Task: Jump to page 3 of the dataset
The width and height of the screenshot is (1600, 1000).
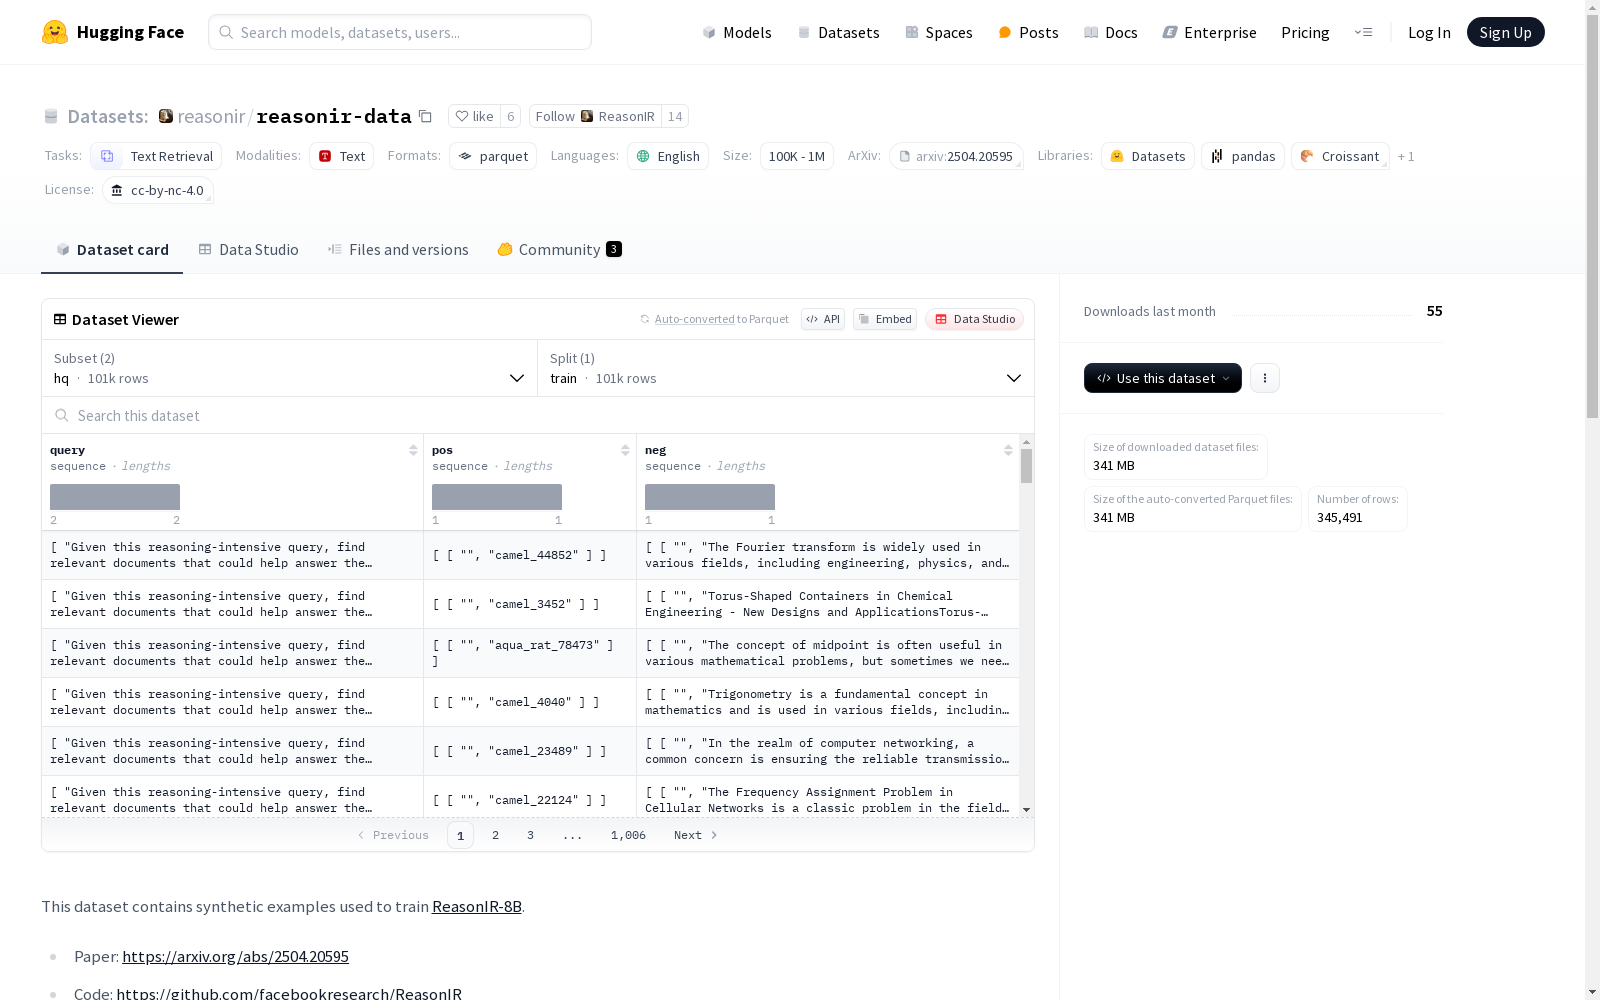Action: [x=530, y=835]
